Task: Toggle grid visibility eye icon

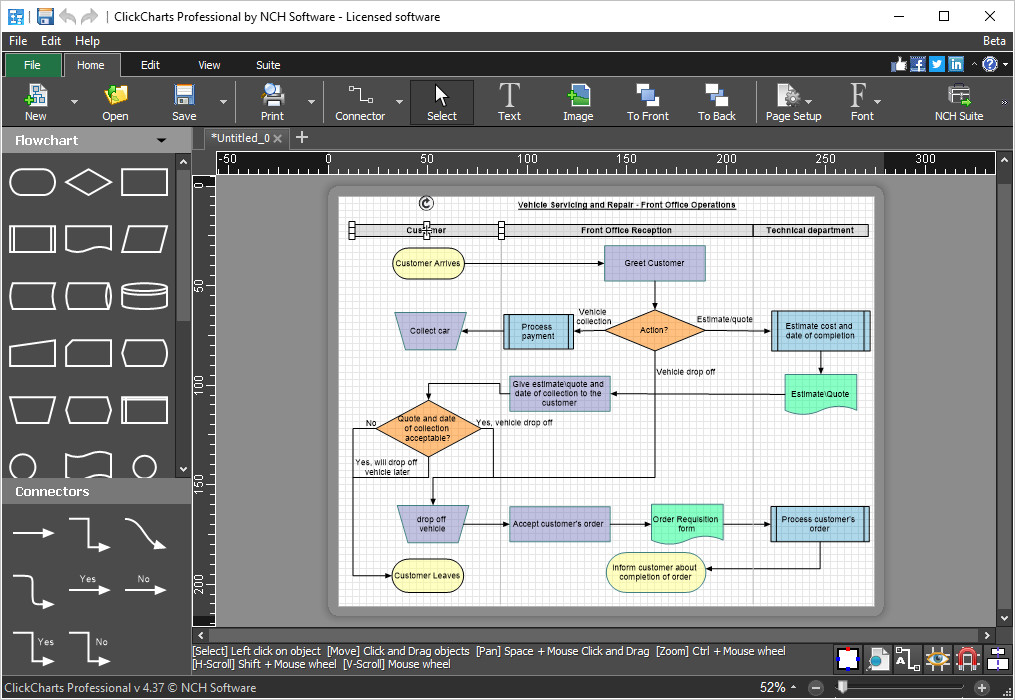Action: point(937,659)
